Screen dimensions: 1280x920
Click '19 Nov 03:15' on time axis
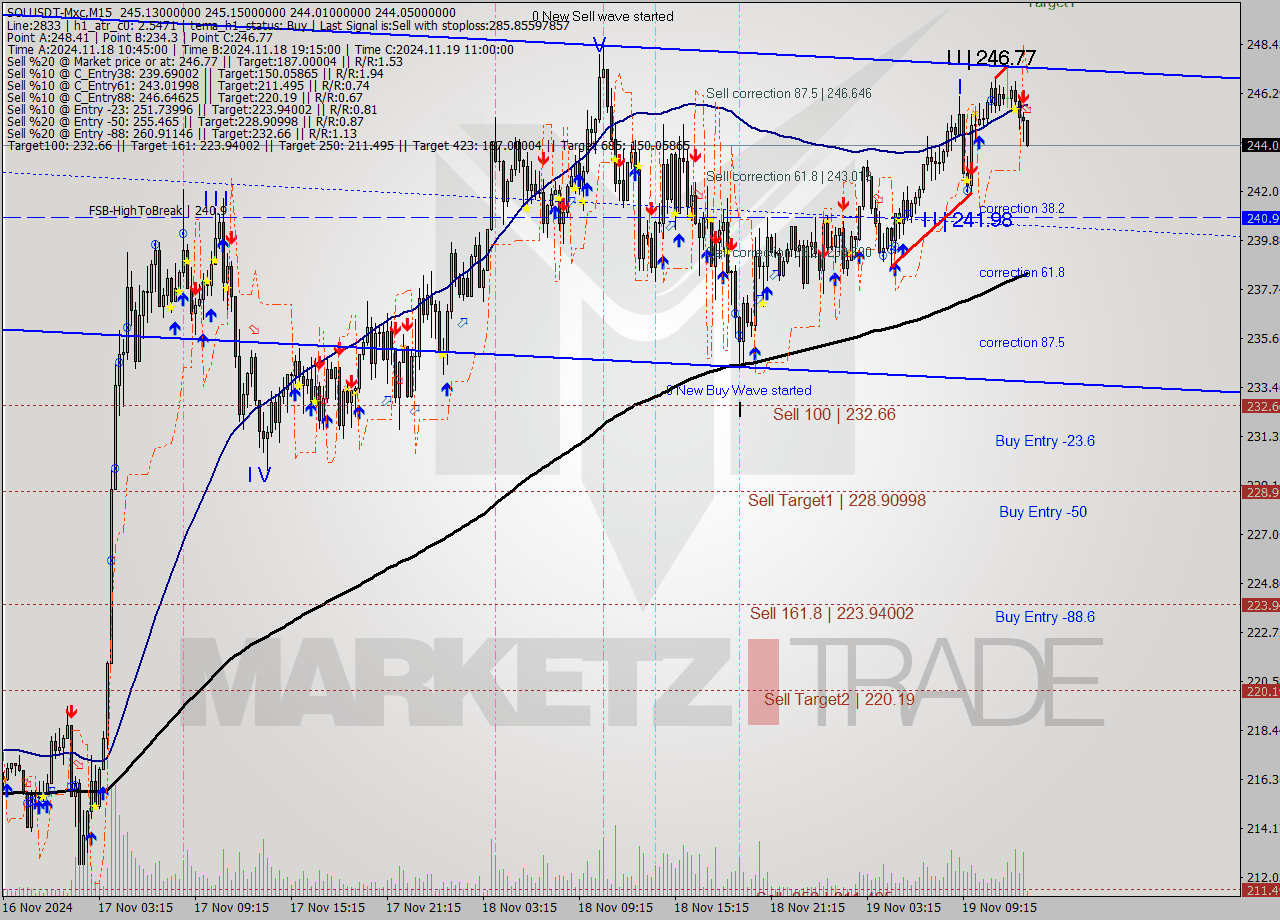(x=903, y=908)
